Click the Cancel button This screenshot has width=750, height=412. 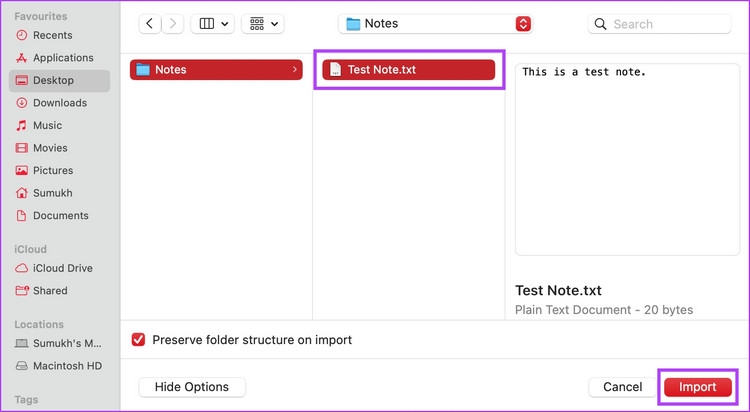tap(623, 387)
